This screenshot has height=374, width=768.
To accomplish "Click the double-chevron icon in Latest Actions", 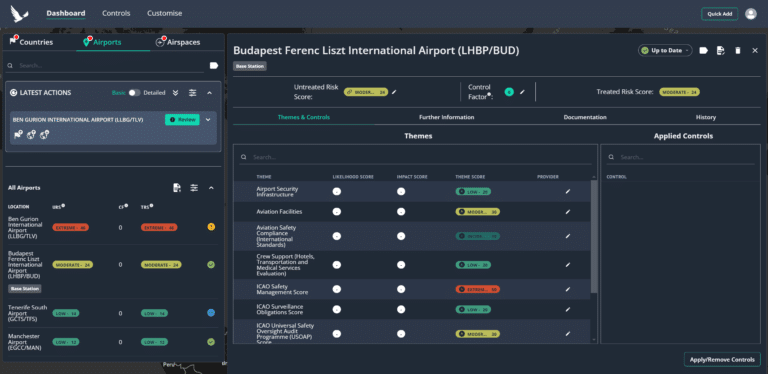I will point(175,93).
